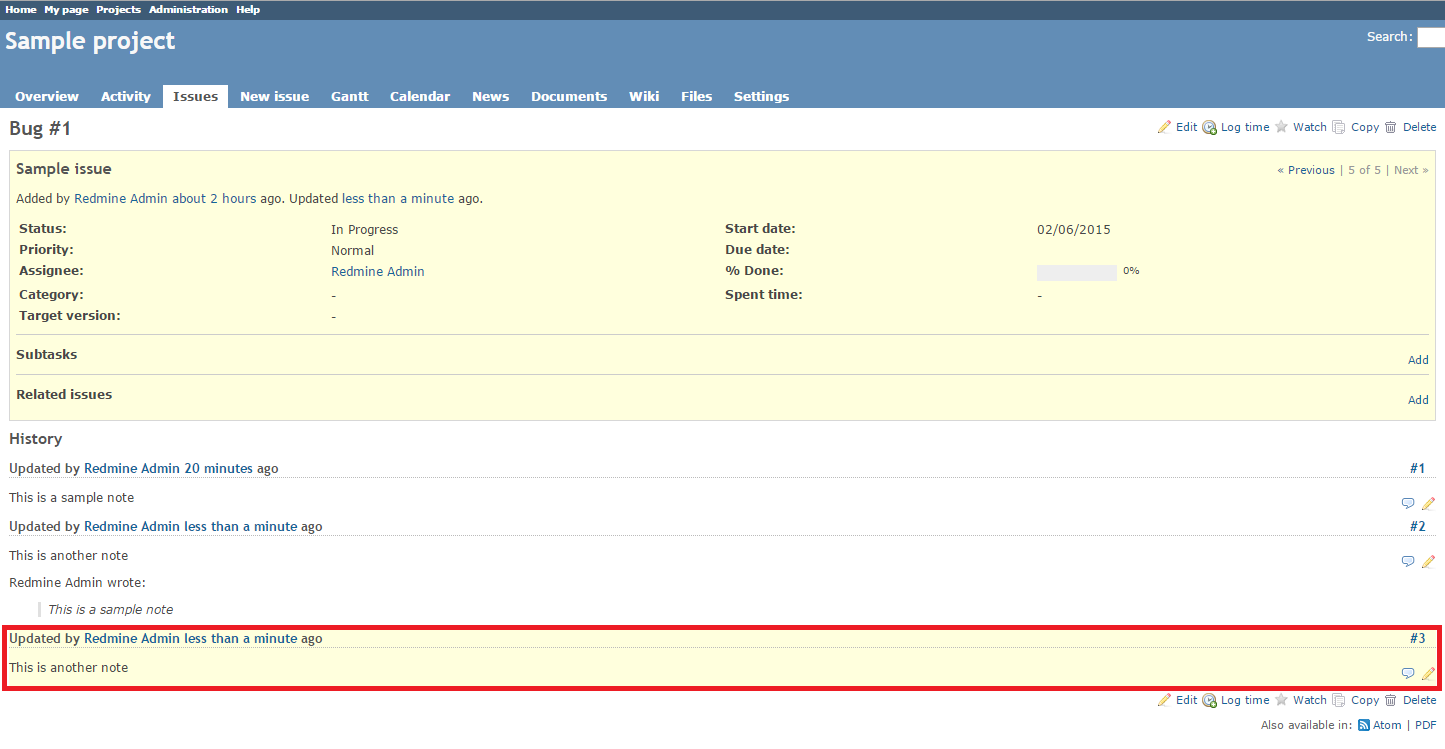Click the 'about 2 hours' added time link
1445x749 pixels.
click(x=214, y=198)
